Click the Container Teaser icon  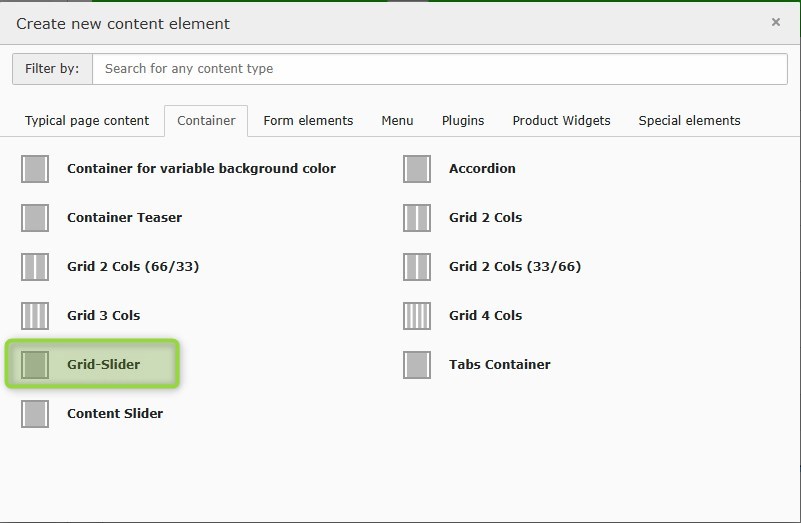(35, 218)
